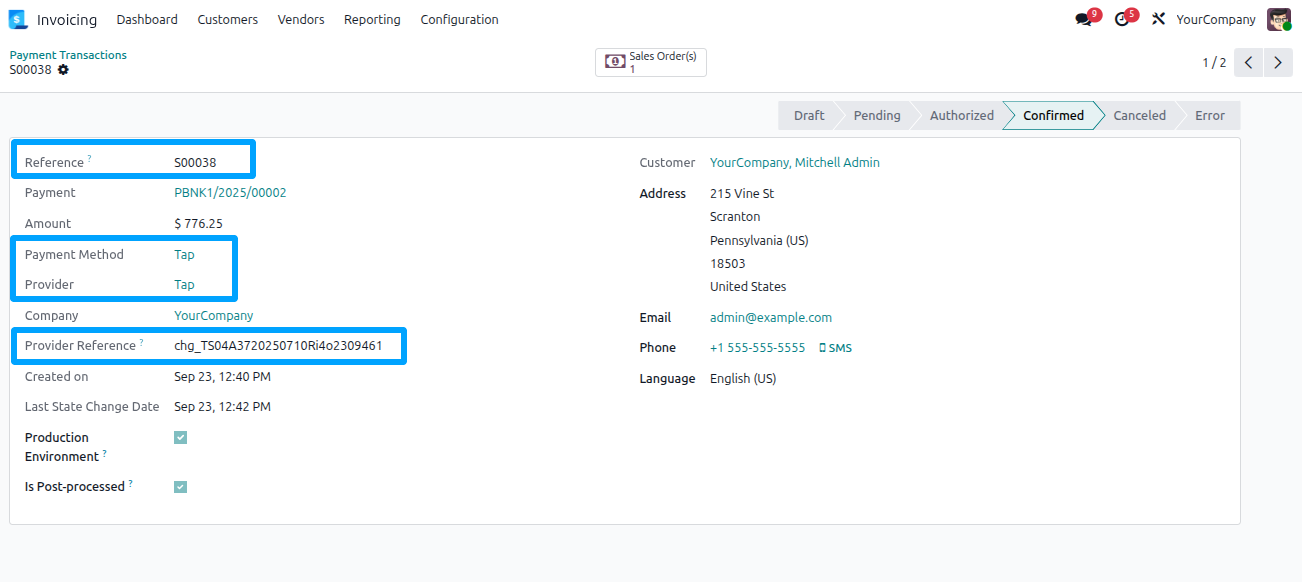
Task: Open the user avatar menu
Action: point(1280,19)
